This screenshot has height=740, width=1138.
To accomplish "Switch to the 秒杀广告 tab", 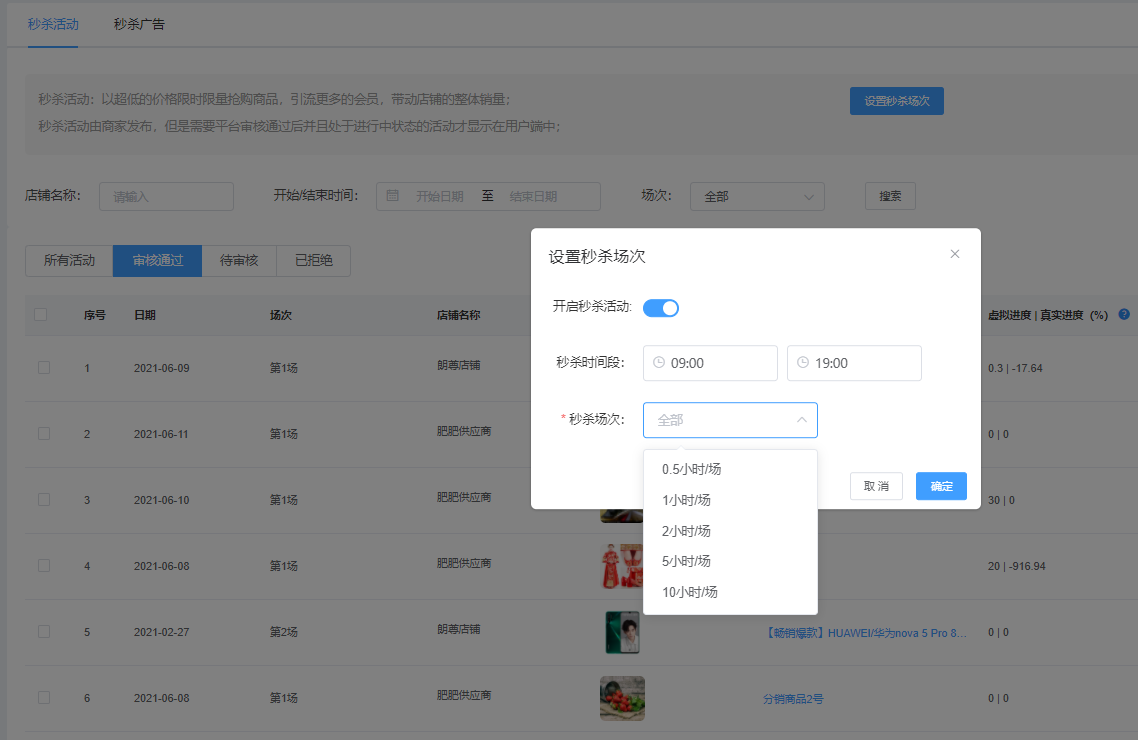I will (139, 24).
